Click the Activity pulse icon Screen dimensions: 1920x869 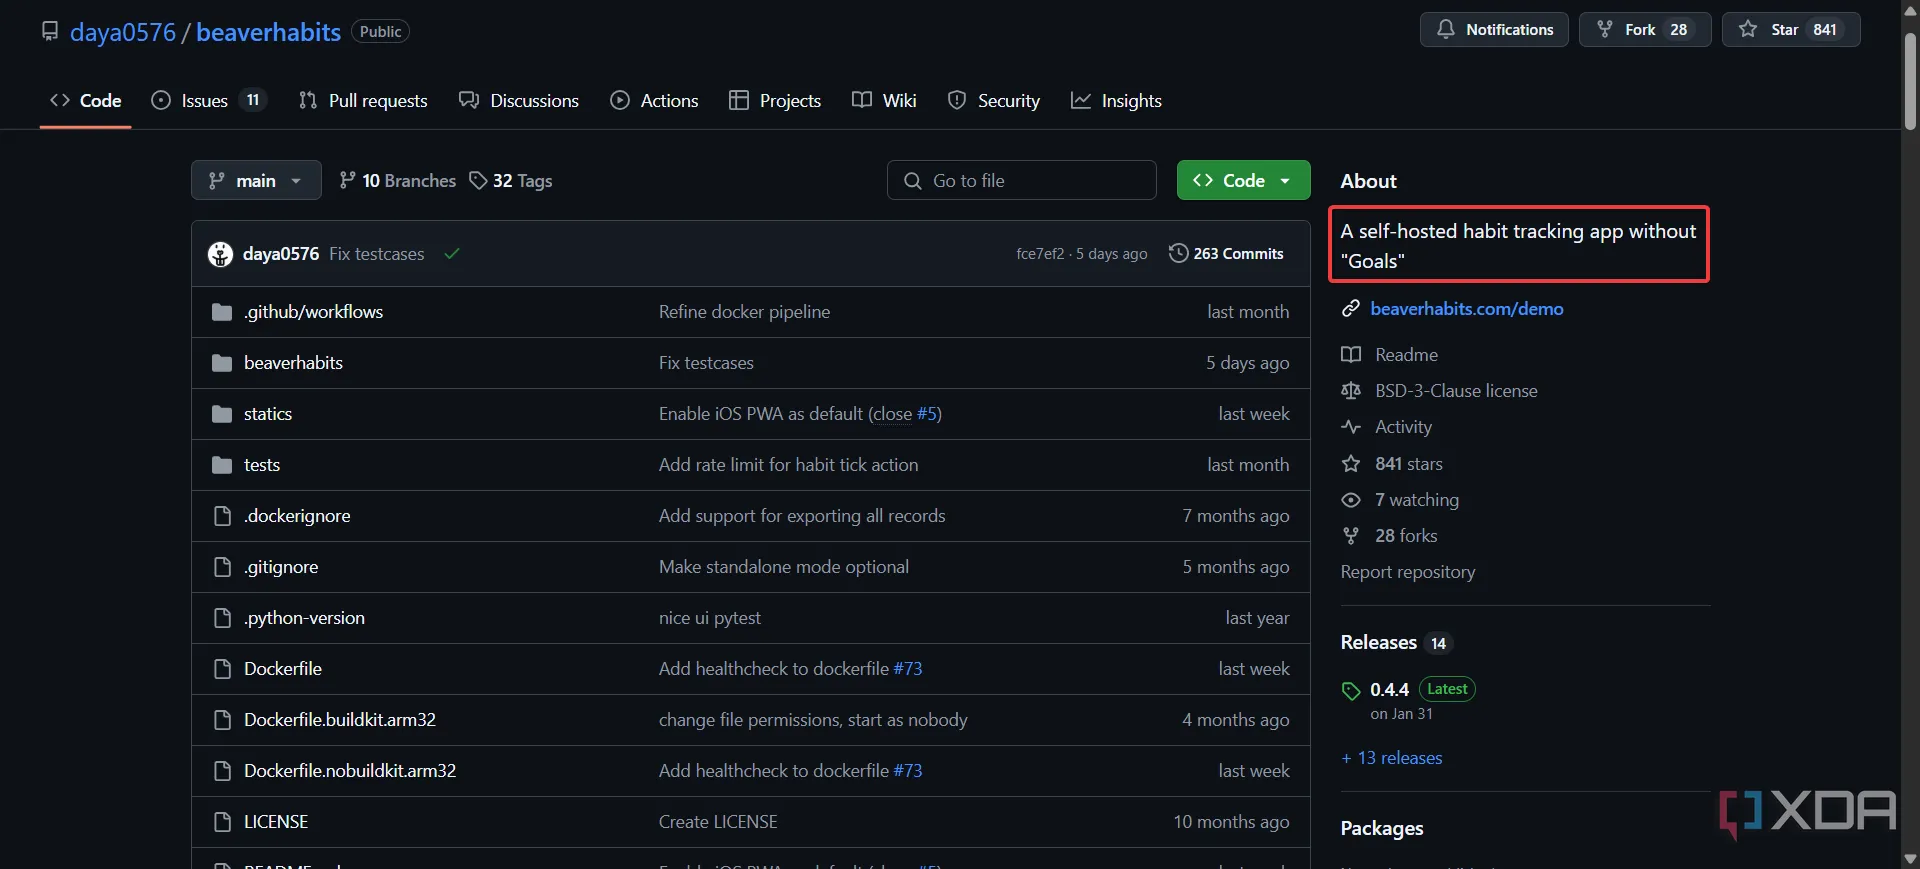(1351, 427)
